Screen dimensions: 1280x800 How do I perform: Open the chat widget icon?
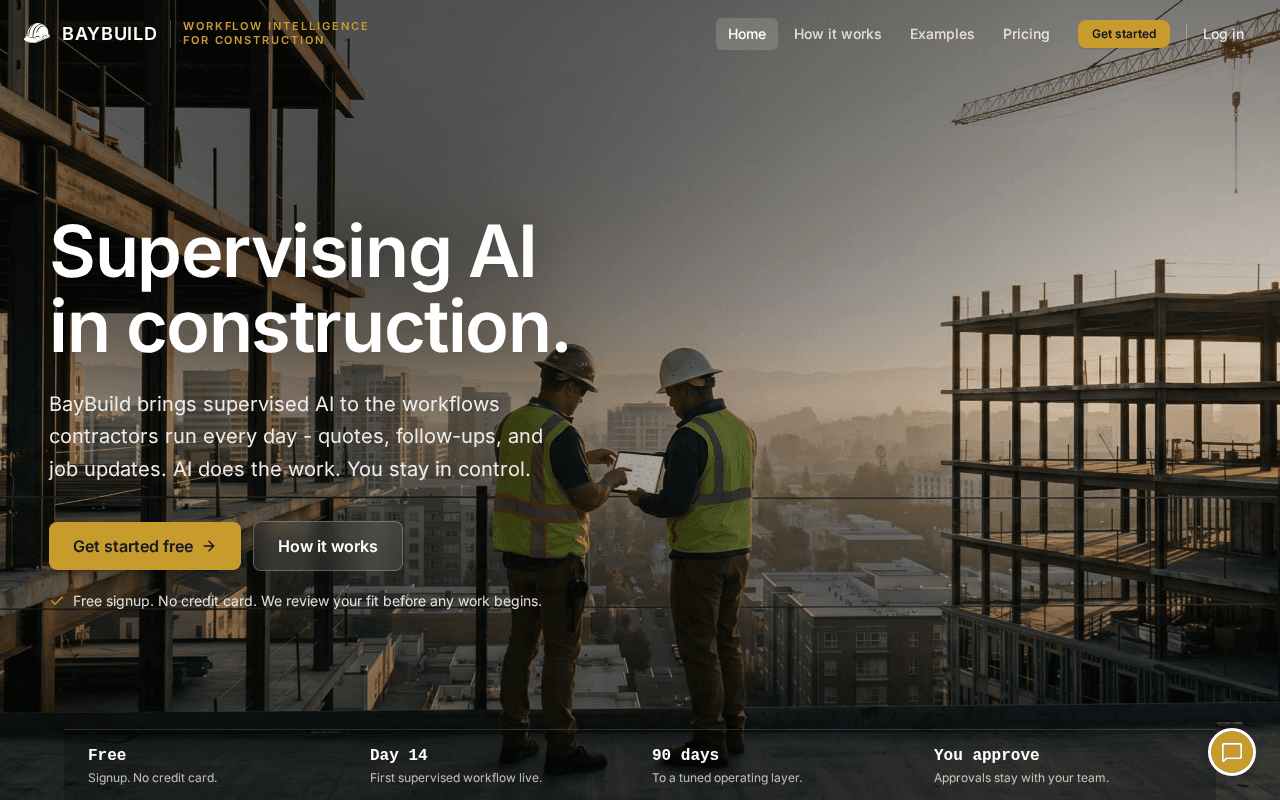[x=1232, y=752]
